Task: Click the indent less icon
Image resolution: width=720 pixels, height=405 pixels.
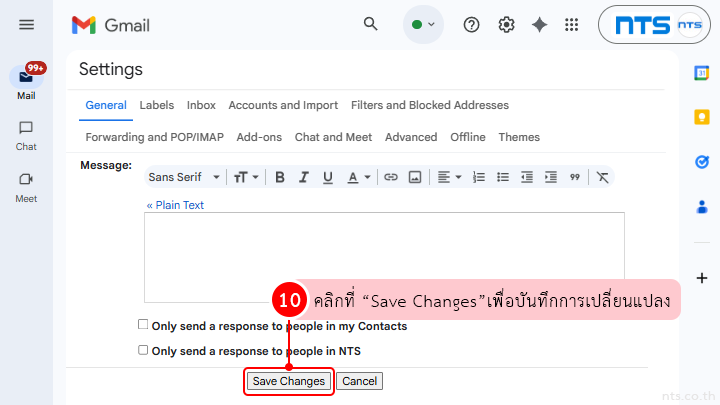Action: point(527,177)
